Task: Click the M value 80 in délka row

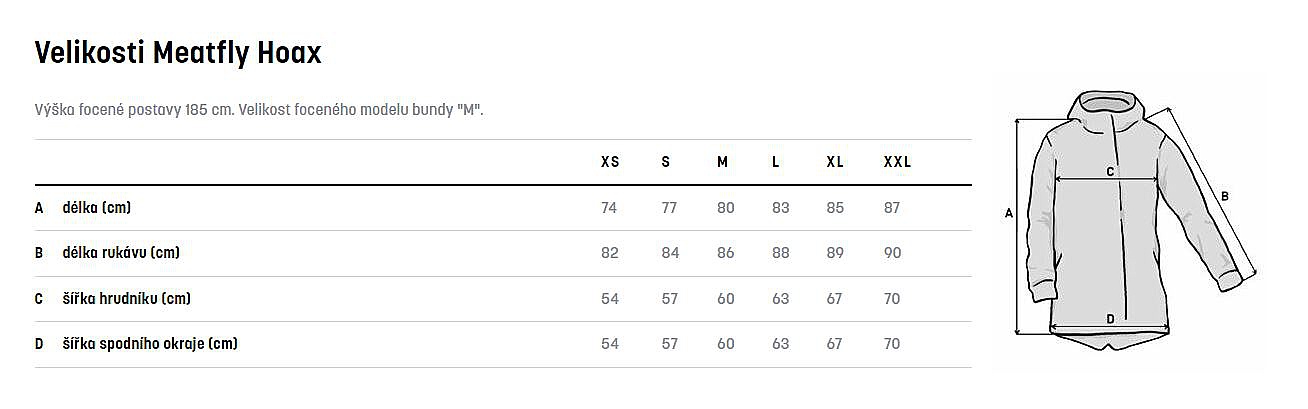Action: click(726, 208)
